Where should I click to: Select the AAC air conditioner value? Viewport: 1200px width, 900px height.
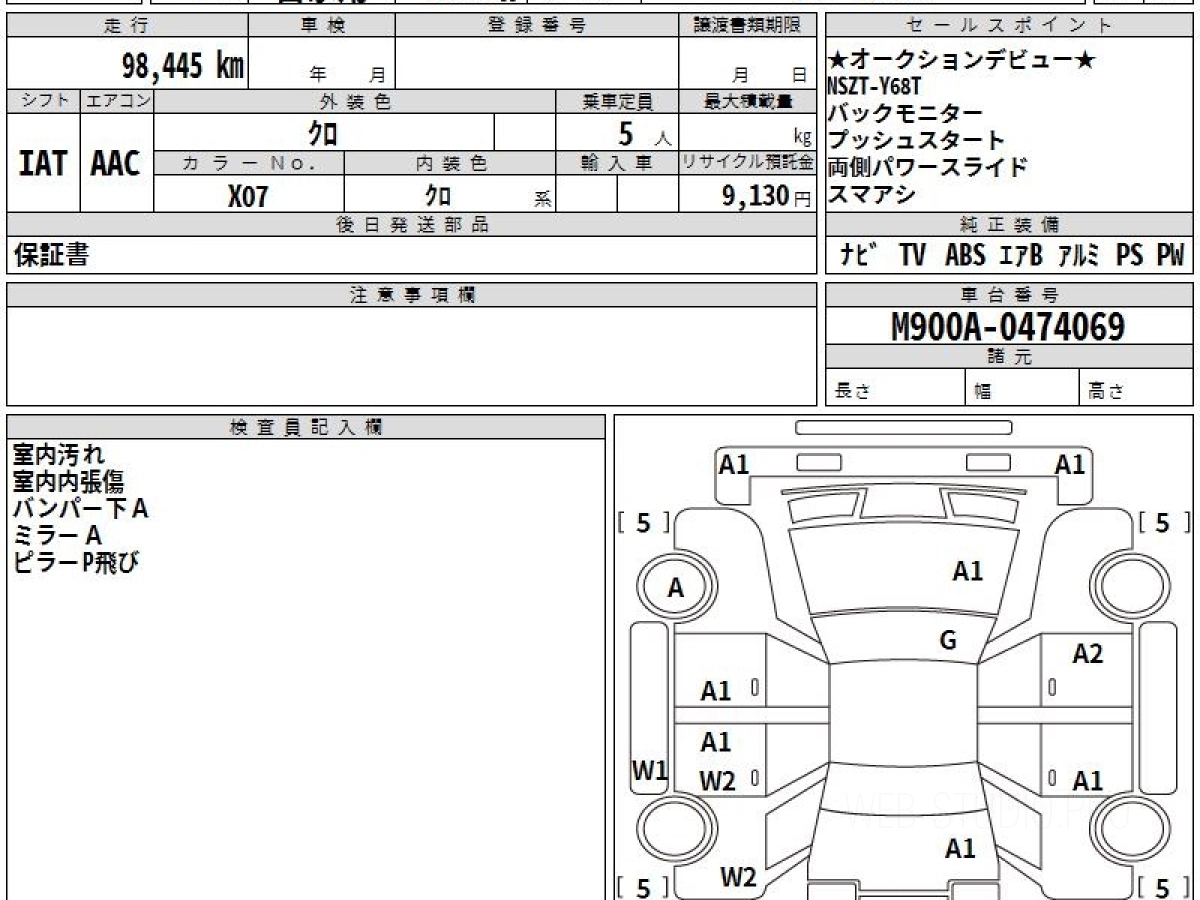tap(116, 163)
